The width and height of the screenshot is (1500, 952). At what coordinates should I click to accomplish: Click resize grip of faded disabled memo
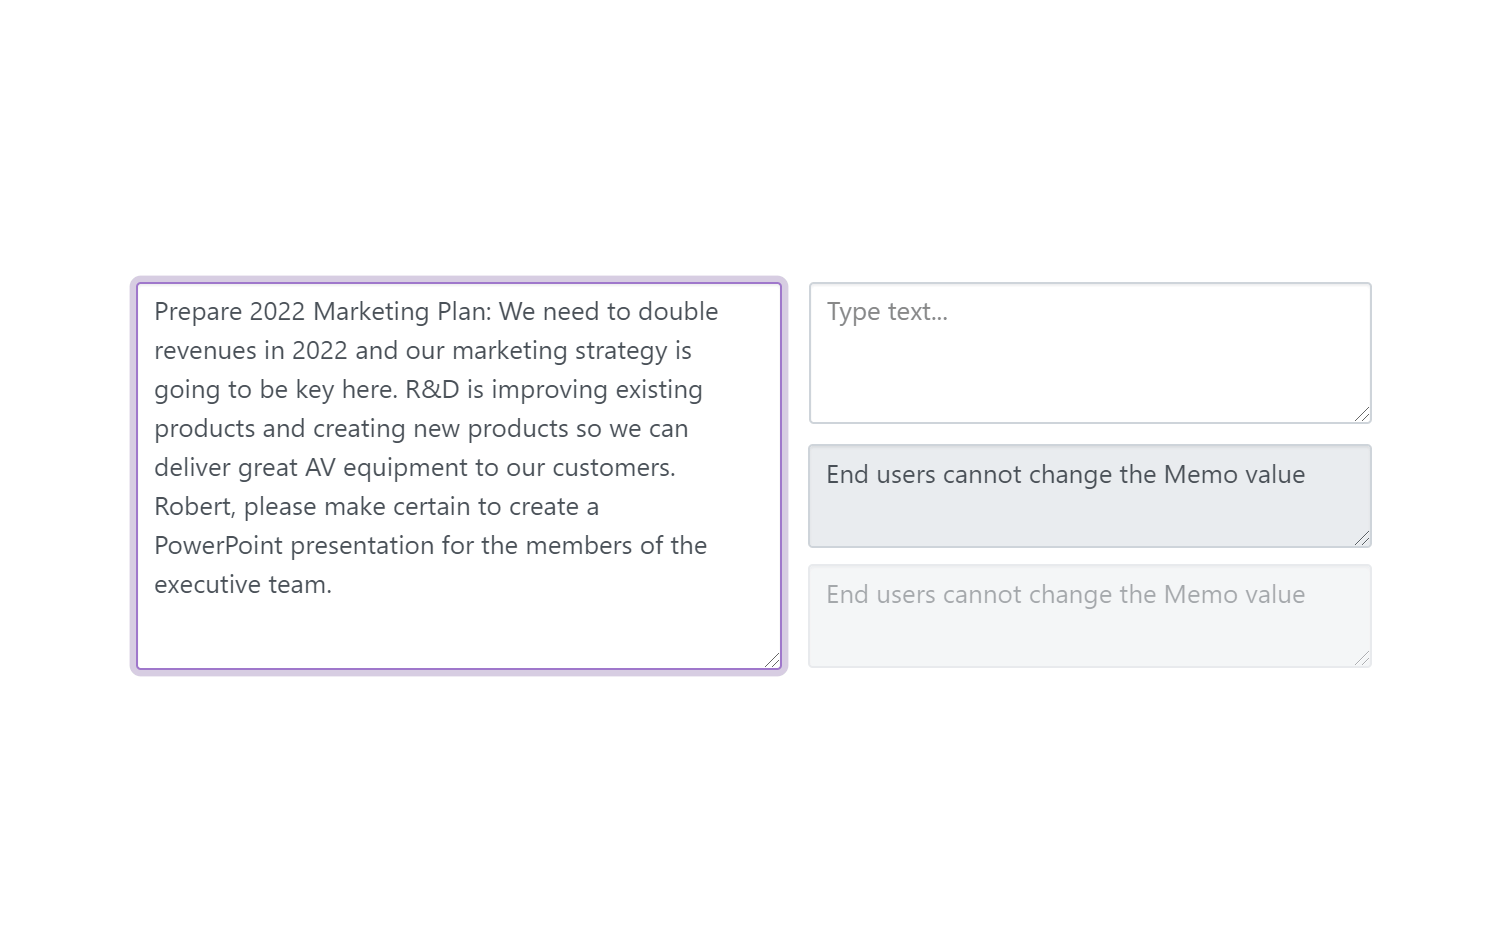click(1362, 658)
